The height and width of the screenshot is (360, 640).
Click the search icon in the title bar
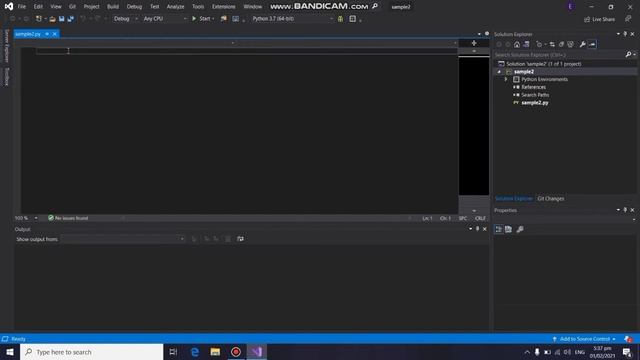click(x=375, y=6)
